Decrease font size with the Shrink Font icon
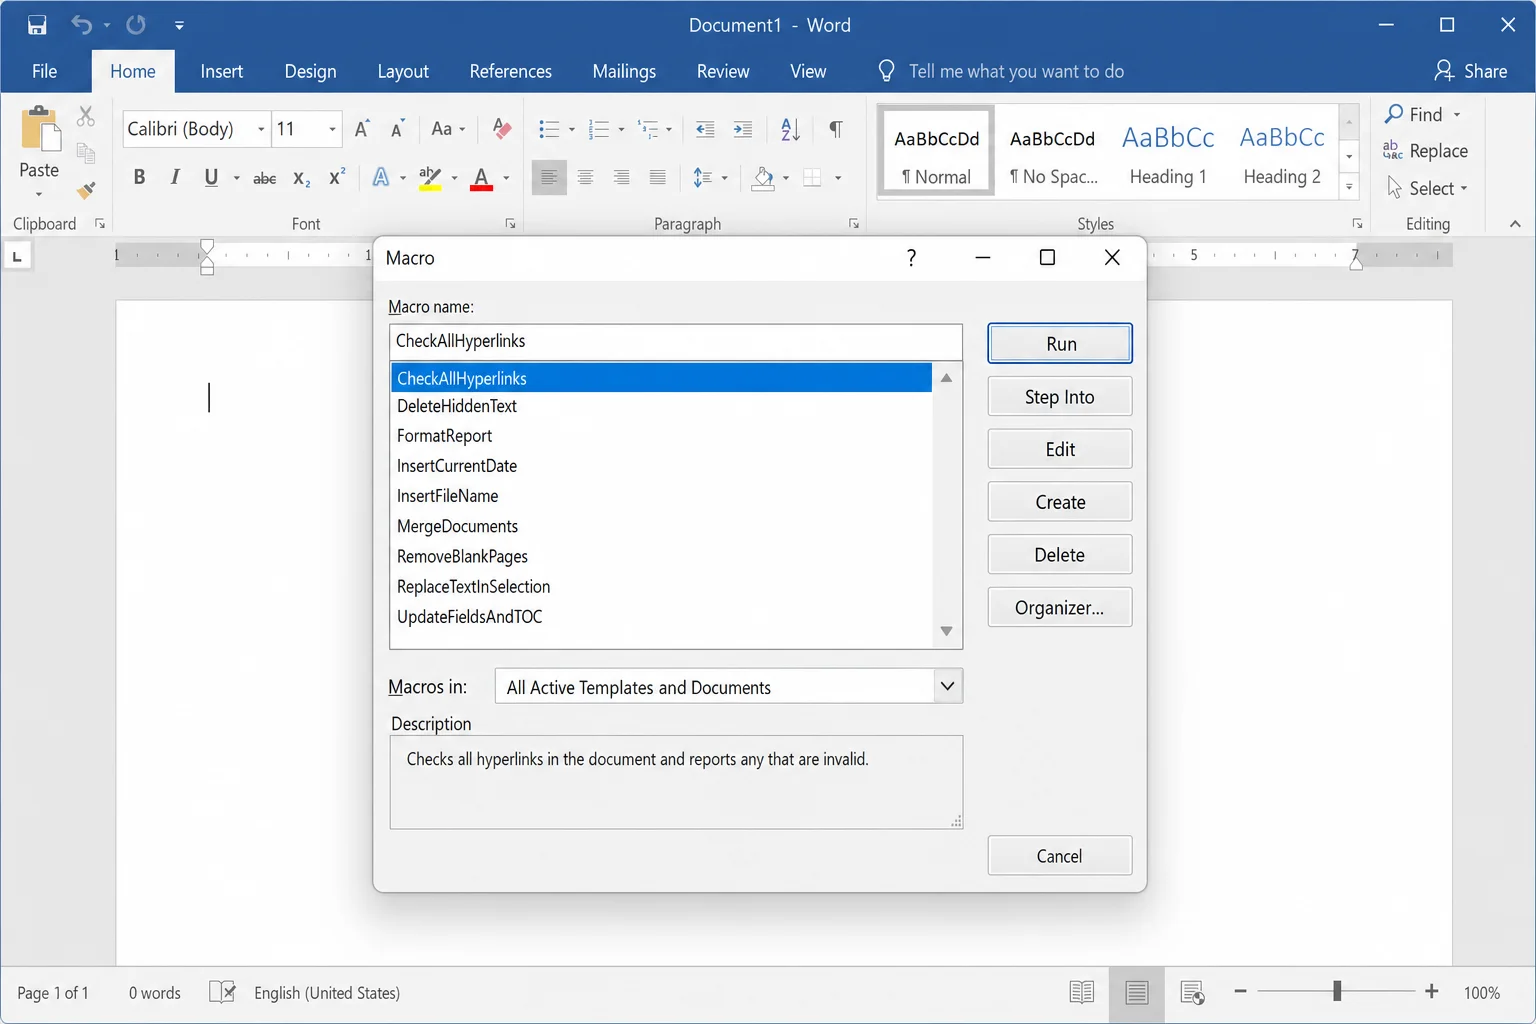The width and height of the screenshot is (1536, 1024). [397, 129]
